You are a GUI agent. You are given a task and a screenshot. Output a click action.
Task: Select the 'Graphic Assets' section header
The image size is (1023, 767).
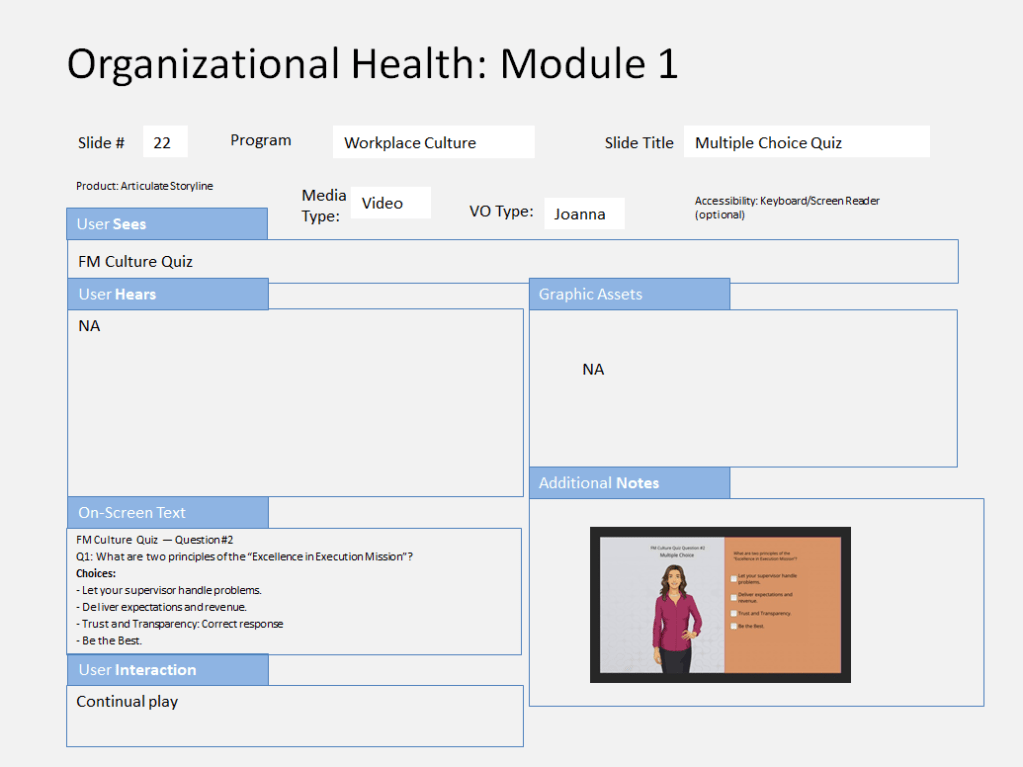[629, 294]
